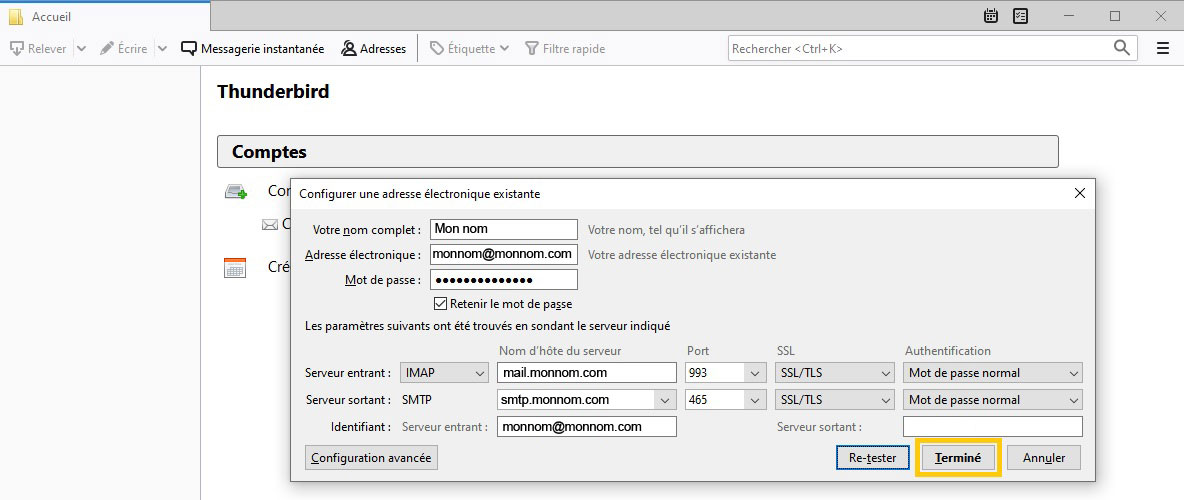Open the IMAP protocol dropdown
The image size is (1184, 500).
pos(444,373)
